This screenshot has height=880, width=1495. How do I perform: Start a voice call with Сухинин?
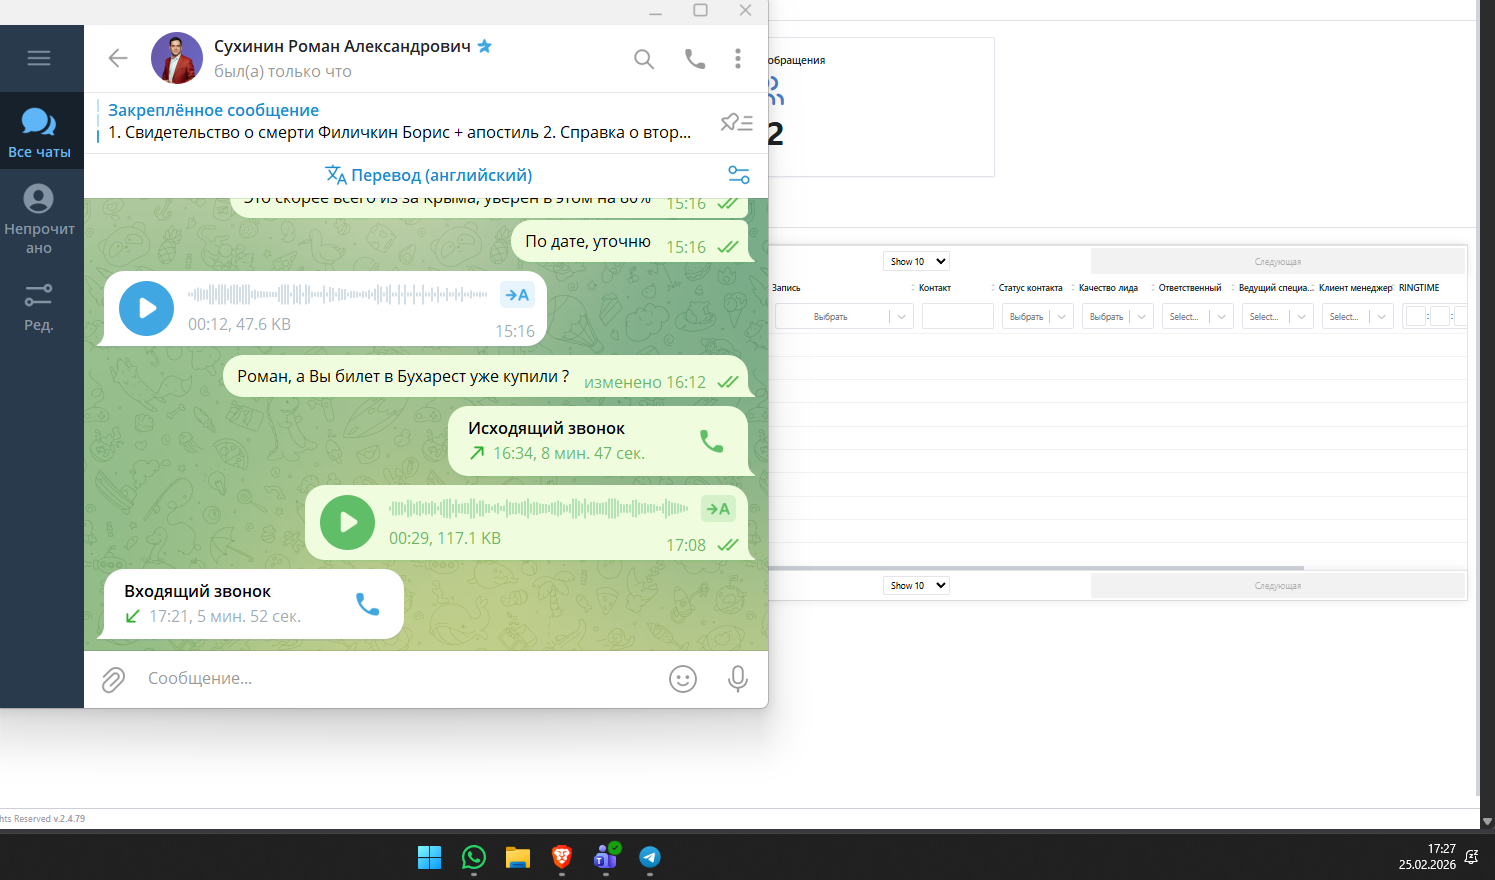click(x=695, y=59)
